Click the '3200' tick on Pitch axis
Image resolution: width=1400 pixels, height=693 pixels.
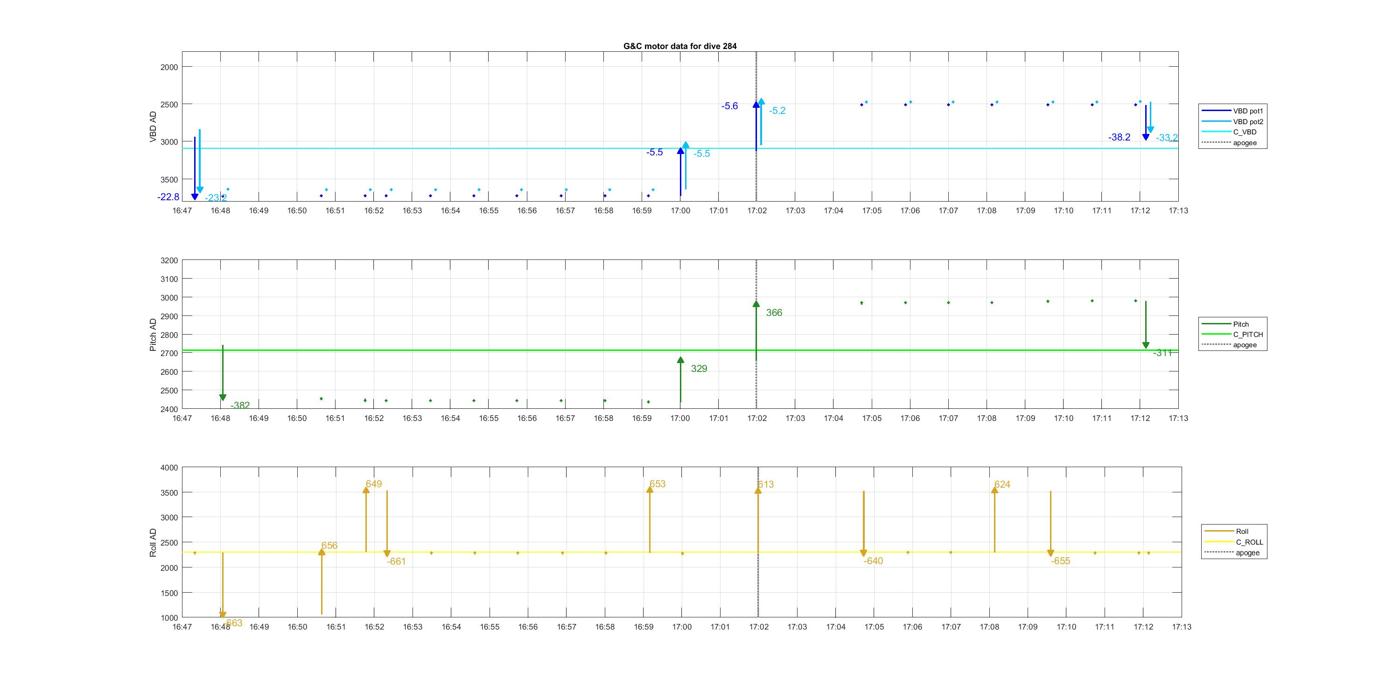point(168,260)
